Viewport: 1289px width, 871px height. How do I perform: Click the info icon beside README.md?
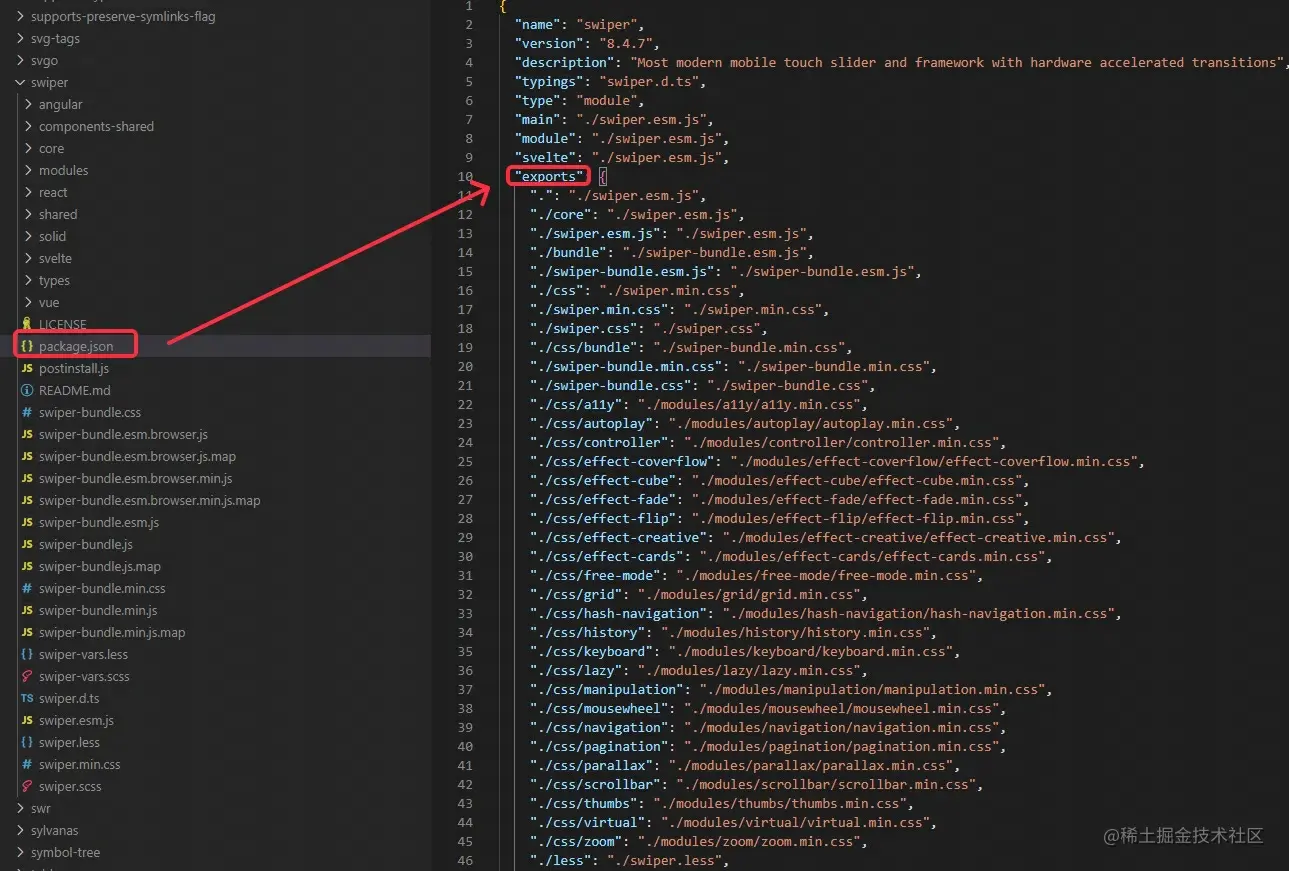(27, 390)
